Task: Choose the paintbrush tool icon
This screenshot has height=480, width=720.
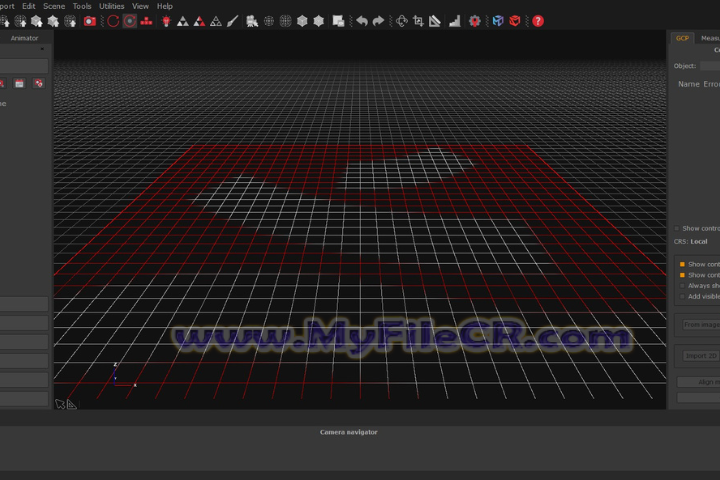Action: point(232,21)
